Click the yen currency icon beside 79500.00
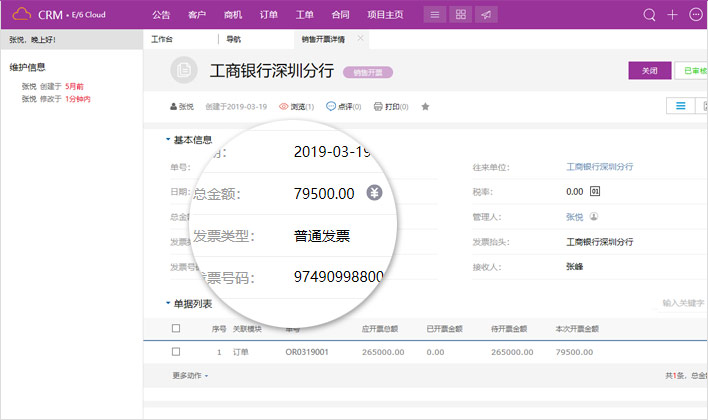708x420 pixels. 374,193
